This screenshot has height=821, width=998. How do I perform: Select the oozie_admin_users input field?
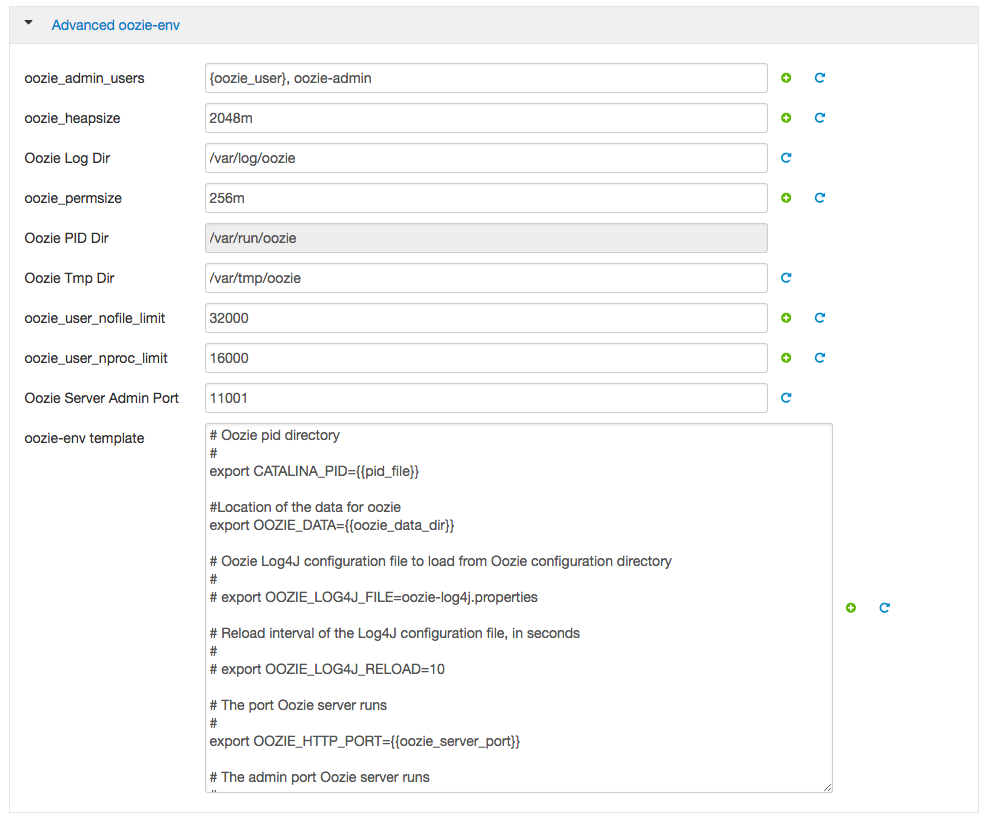tap(486, 78)
